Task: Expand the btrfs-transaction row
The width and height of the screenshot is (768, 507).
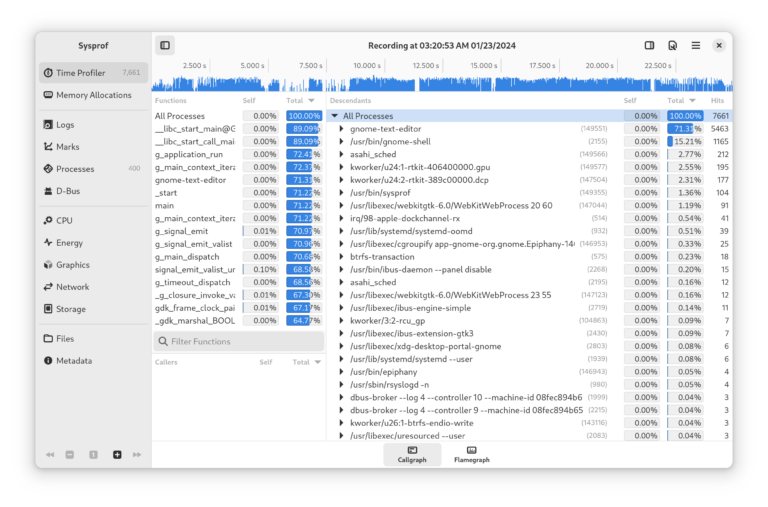Action: point(341,257)
